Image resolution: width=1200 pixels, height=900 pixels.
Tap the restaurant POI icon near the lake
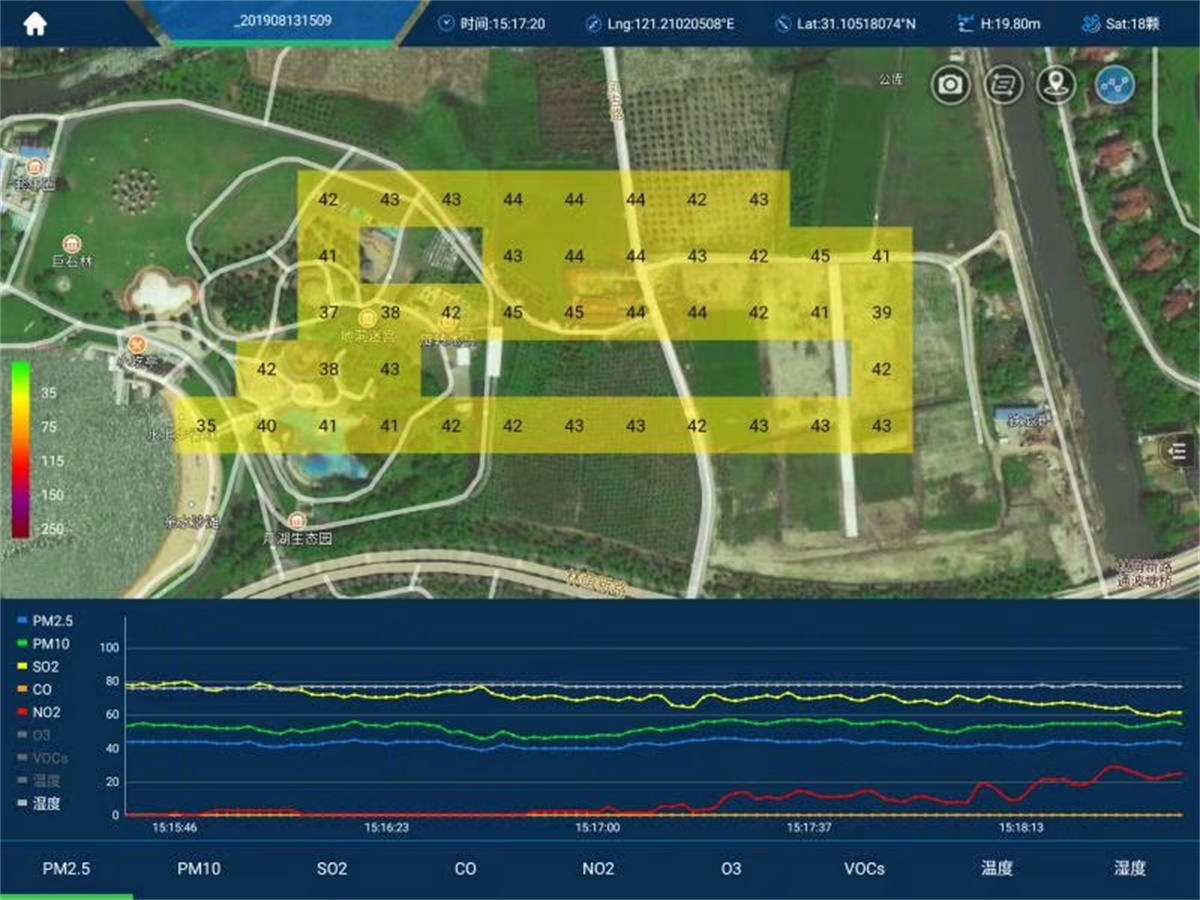click(x=138, y=344)
